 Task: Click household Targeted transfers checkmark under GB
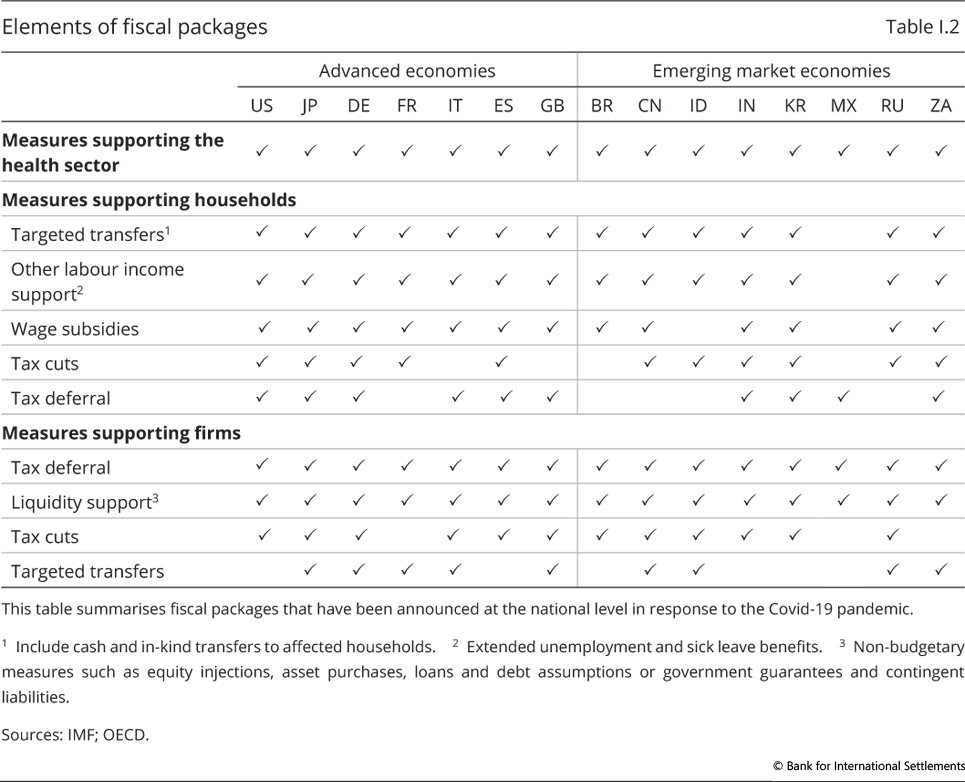coord(552,233)
